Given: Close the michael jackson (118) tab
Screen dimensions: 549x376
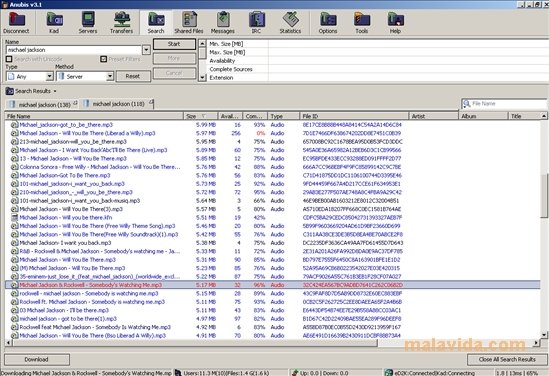Looking at the screenshot, I should point(151,102).
